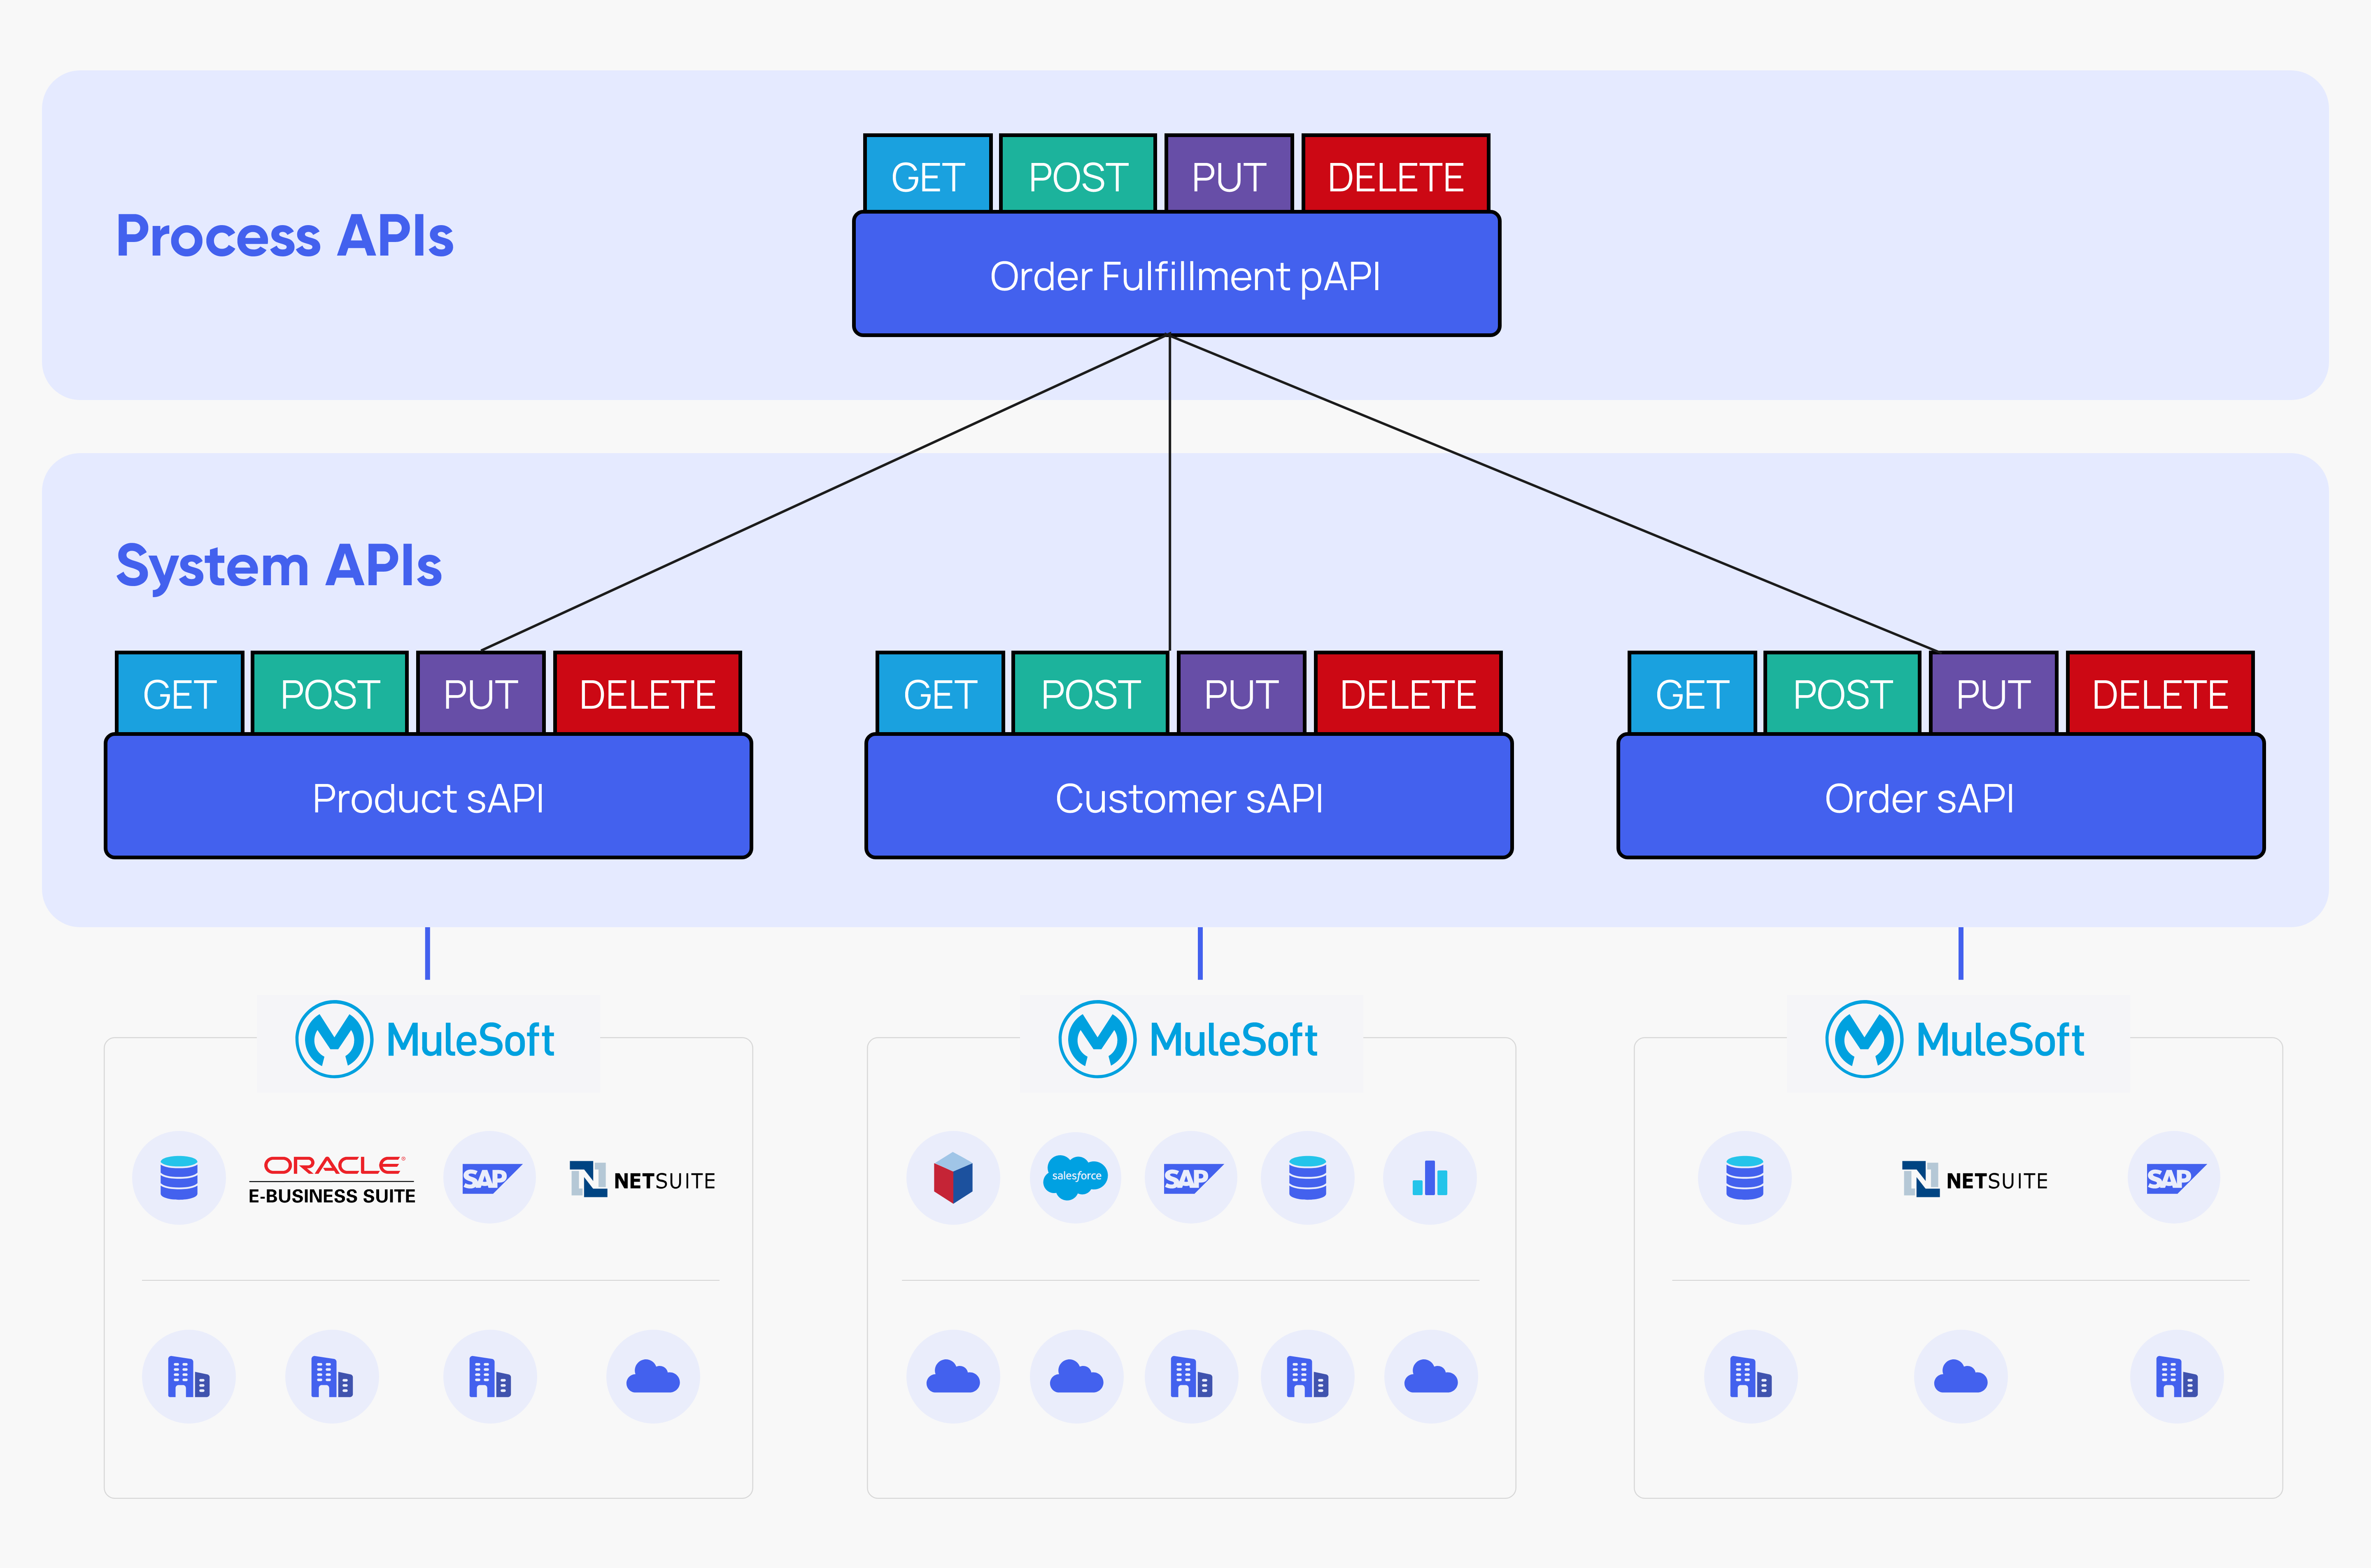Click the database icon in Order systems panel
This screenshot has height=1568, width=2371.
[x=1745, y=1178]
